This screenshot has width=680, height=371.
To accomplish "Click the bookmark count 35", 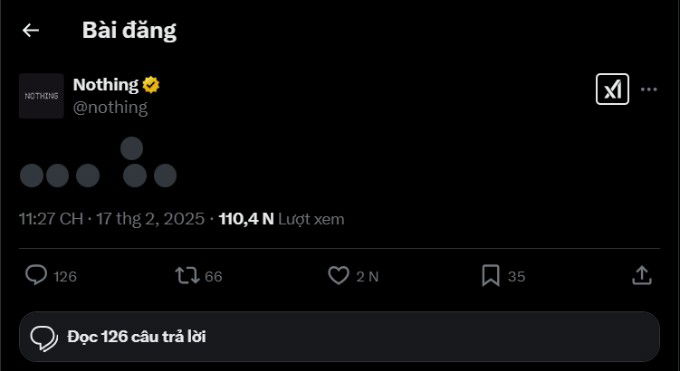I will coord(517,276).
